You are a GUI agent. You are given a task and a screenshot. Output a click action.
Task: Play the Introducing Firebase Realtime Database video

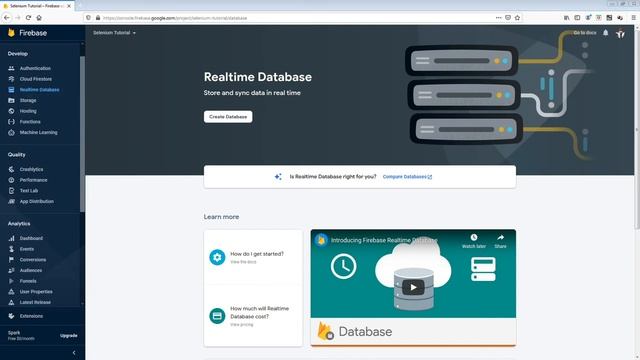point(413,287)
